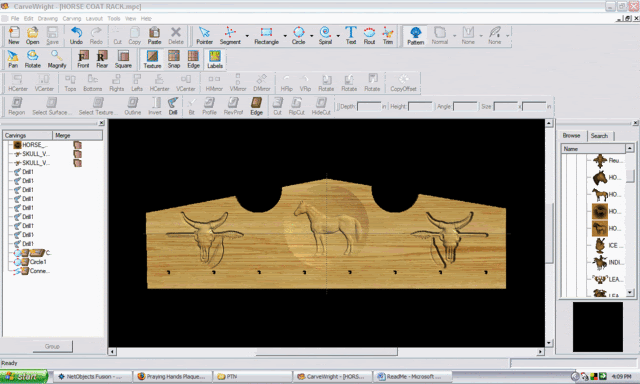640x384 pixels.
Task: Switch to the Search tab
Action: click(599, 136)
